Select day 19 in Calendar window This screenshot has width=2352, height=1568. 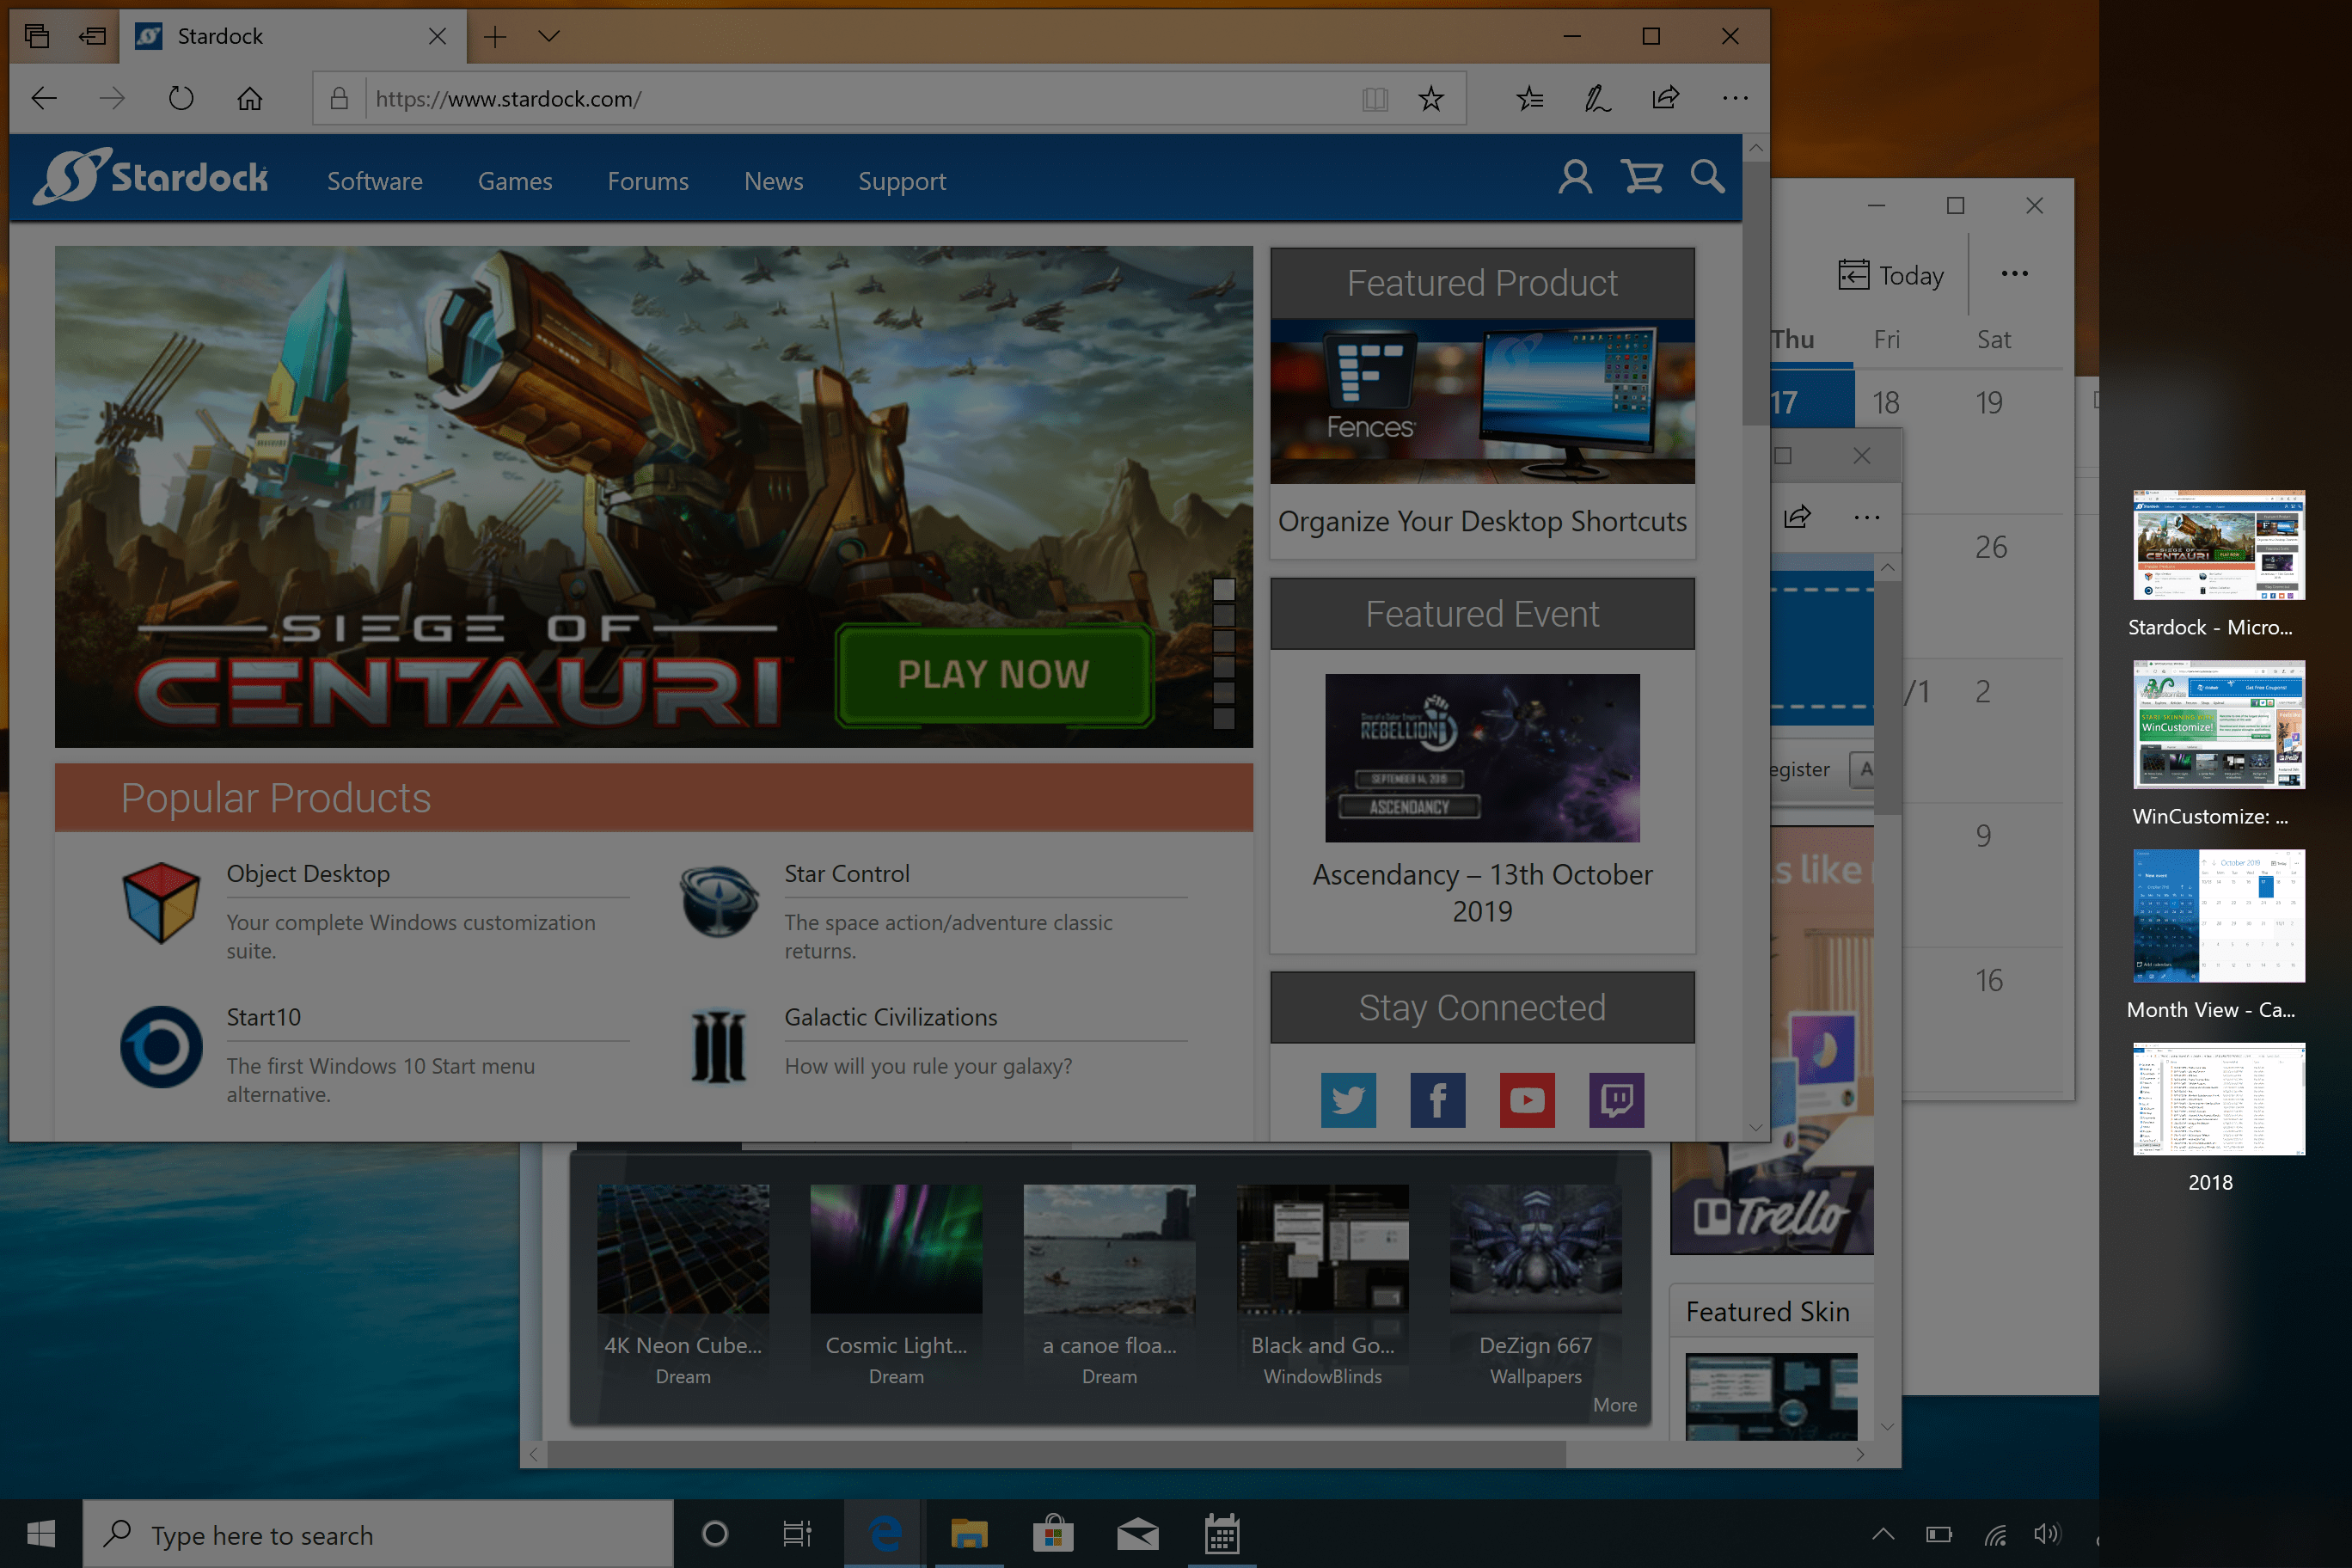1989,402
